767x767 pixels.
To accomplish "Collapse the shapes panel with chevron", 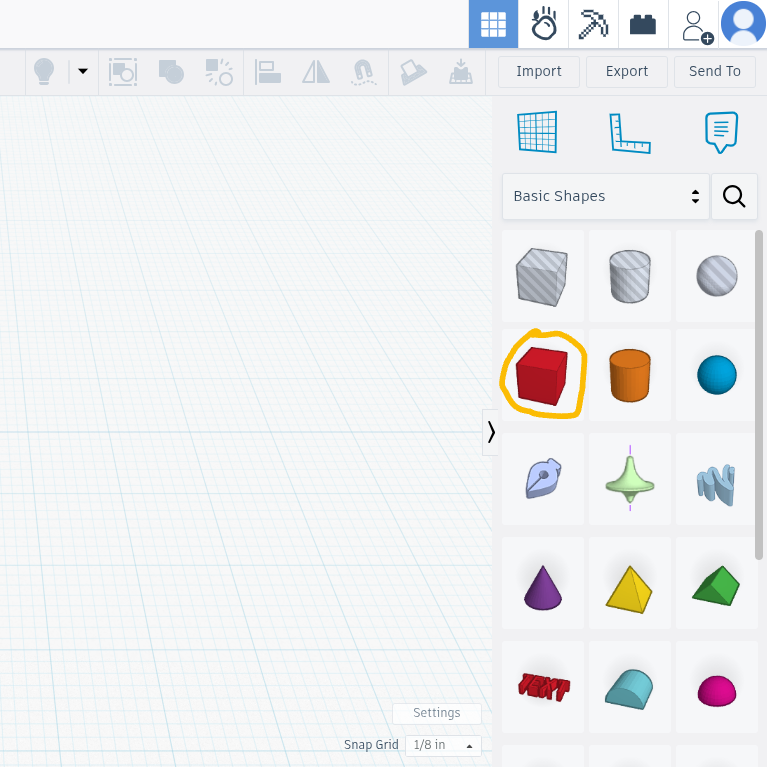I will pyautogui.click(x=491, y=432).
